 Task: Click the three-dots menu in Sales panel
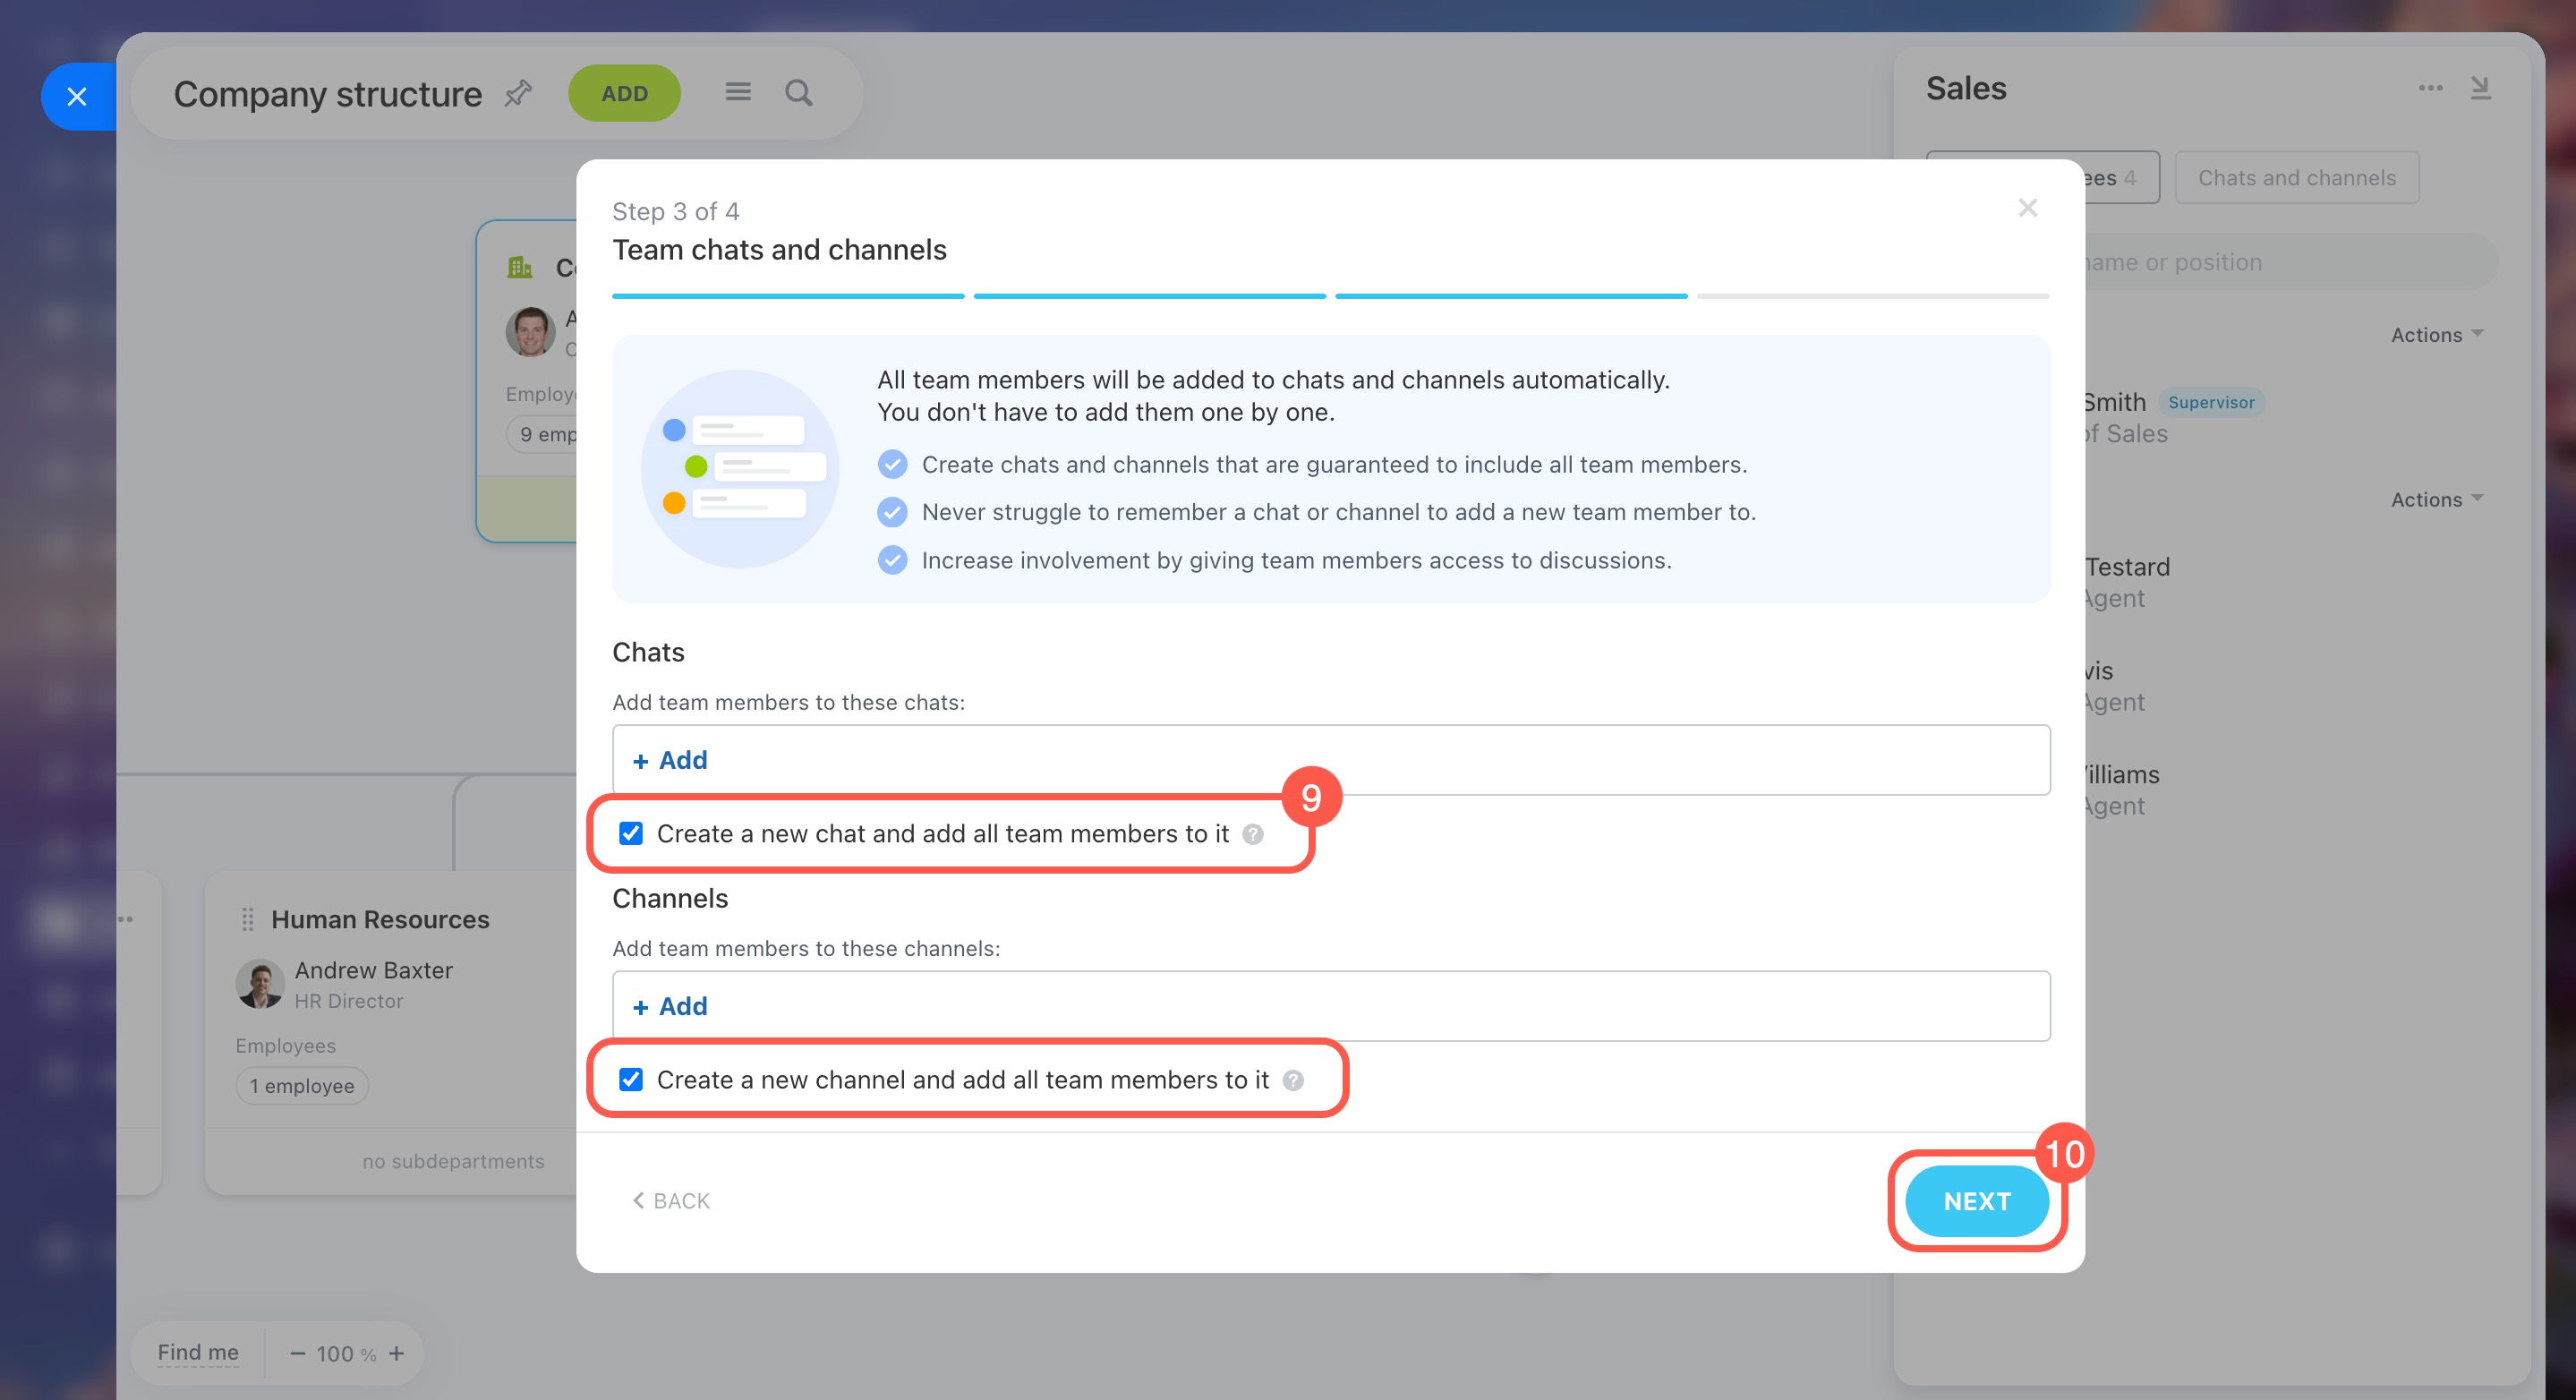click(x=2430, y=88)
